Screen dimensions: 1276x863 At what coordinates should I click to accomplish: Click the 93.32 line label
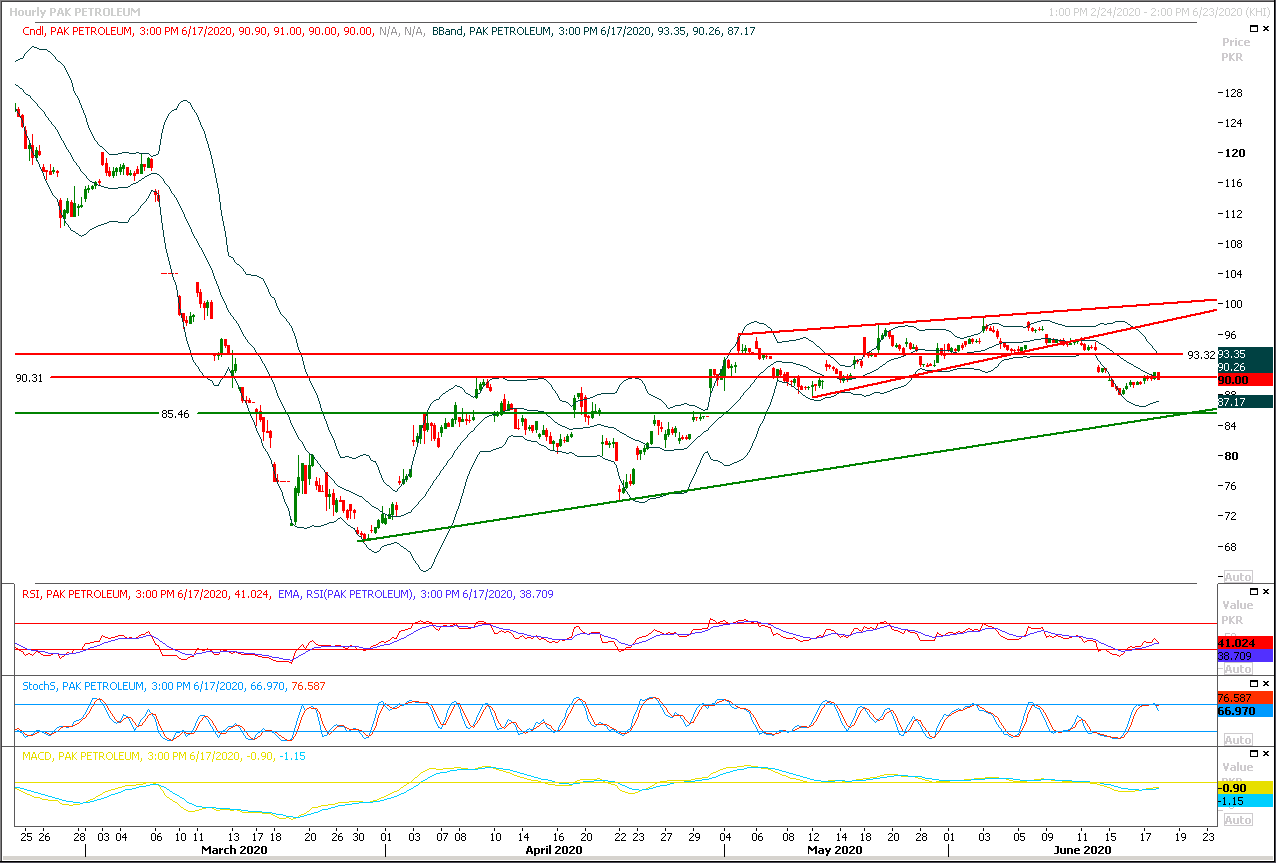point(1201,355)
